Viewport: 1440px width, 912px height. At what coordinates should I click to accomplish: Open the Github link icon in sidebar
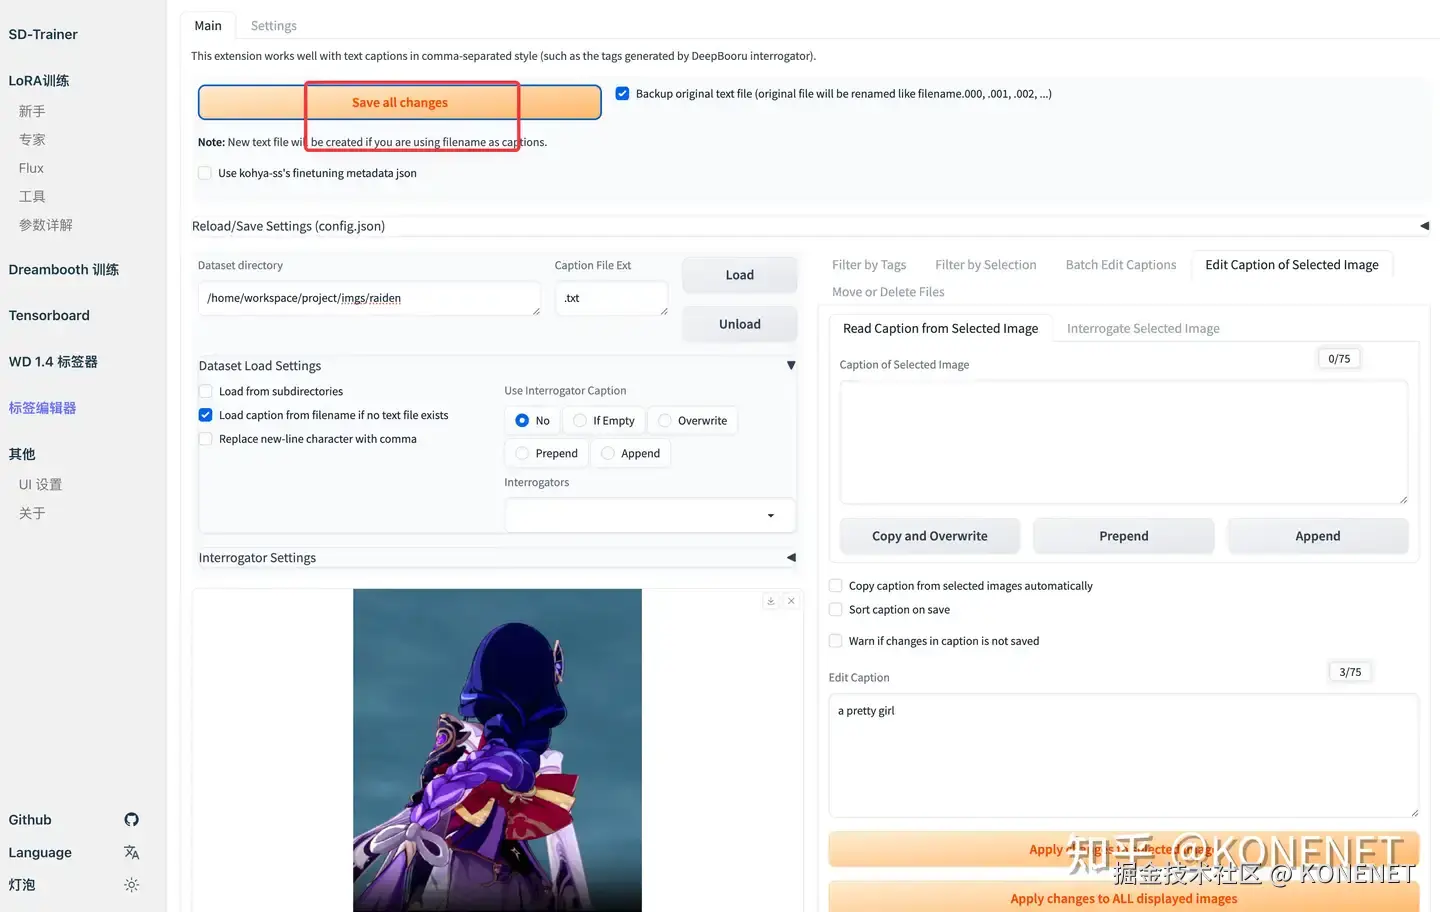pos(131,820)
